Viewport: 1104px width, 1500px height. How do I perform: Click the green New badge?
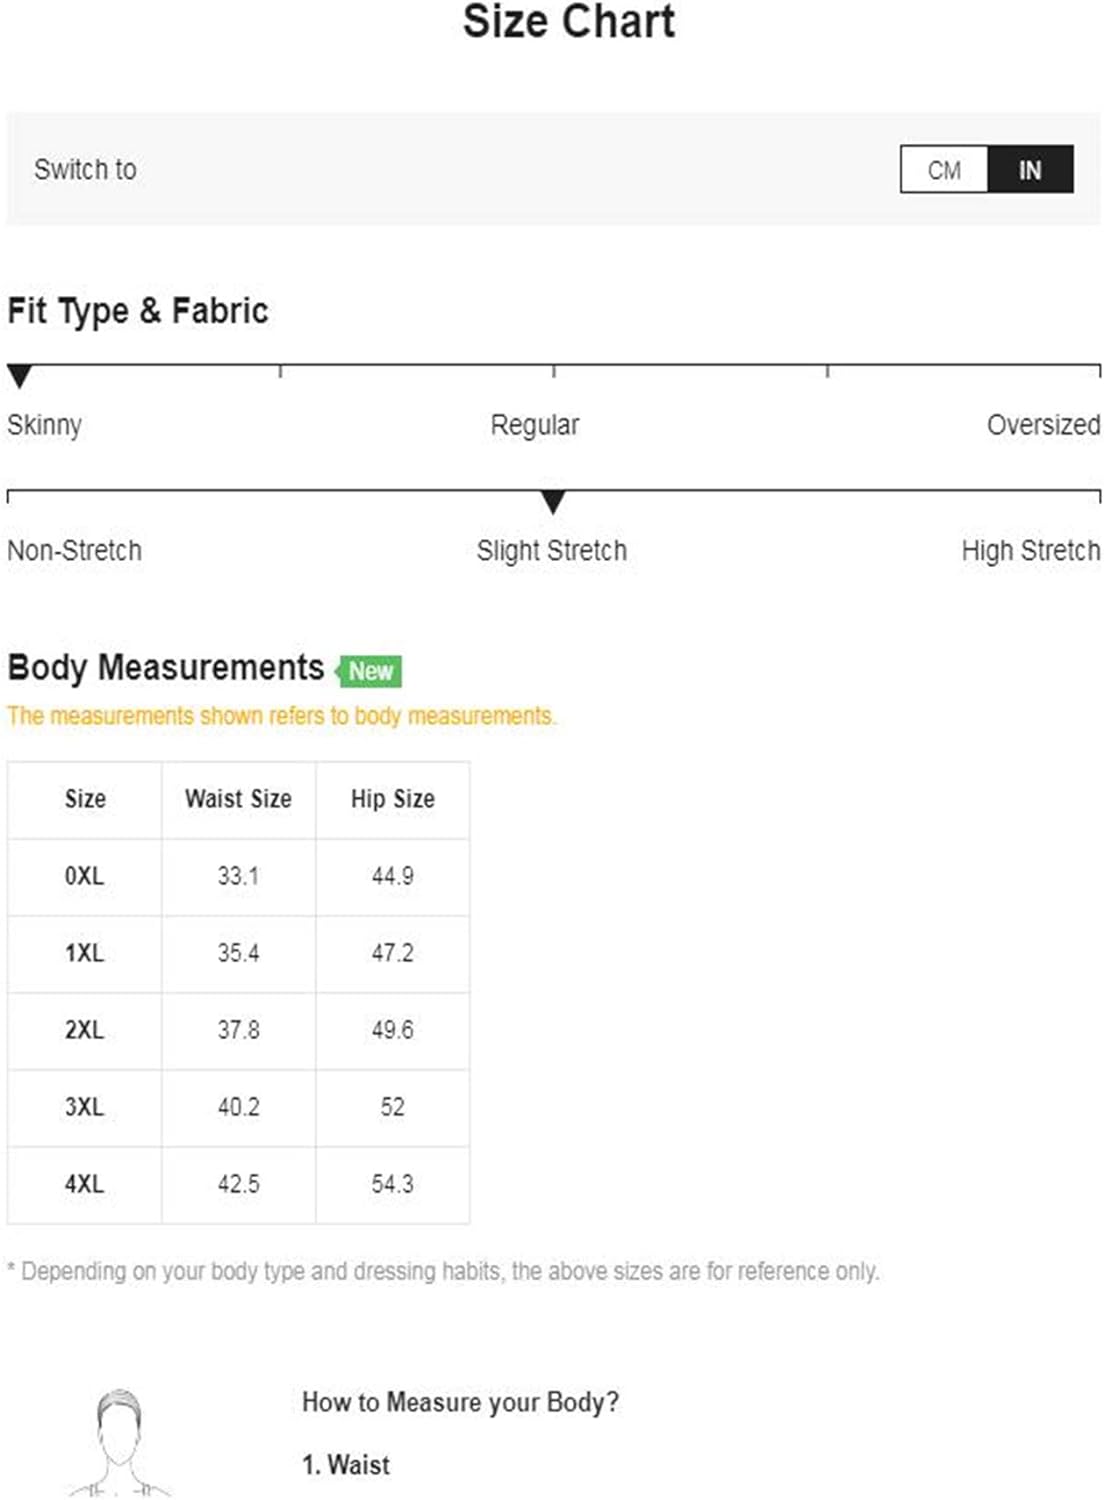point(370,671)
